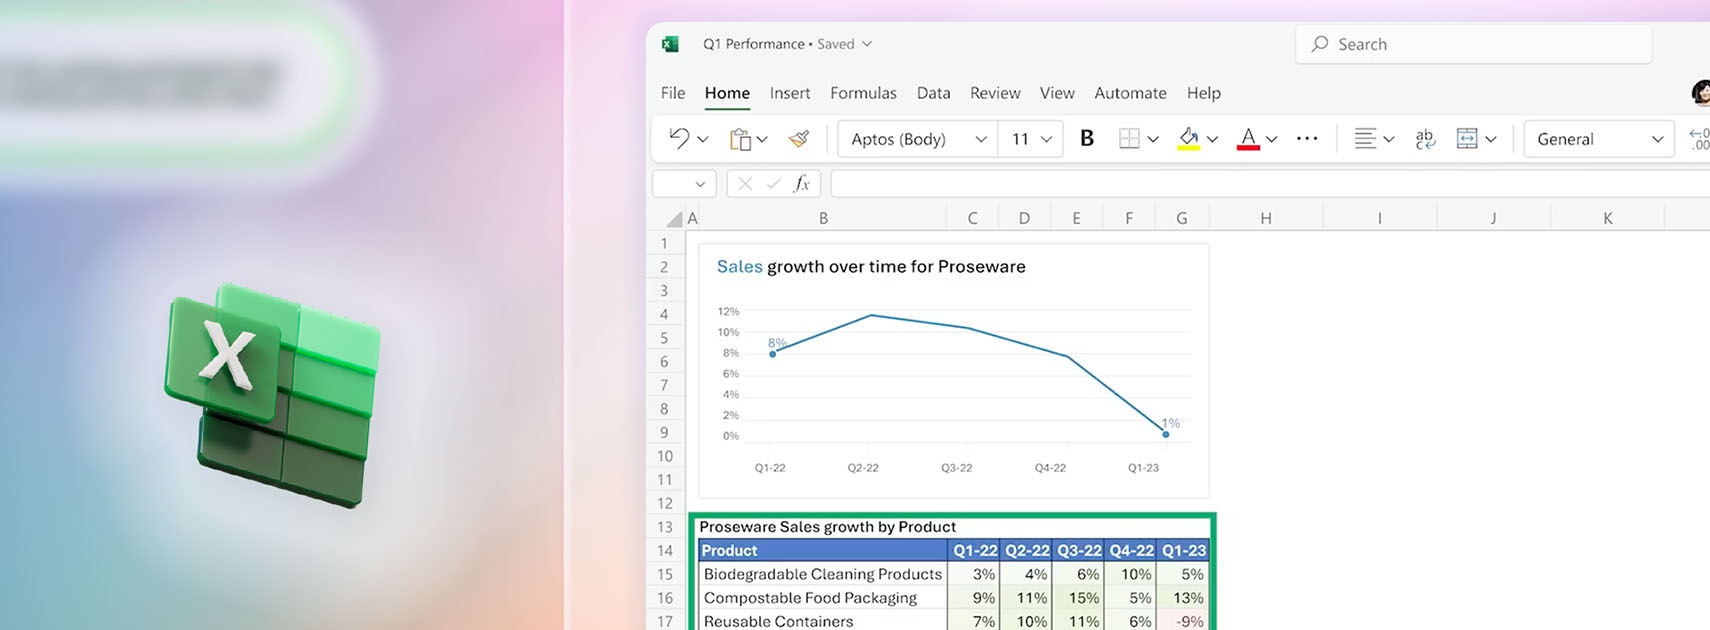Click the text alignment icon
This screenshot has height=630, width=1710.
[1365, 139]
